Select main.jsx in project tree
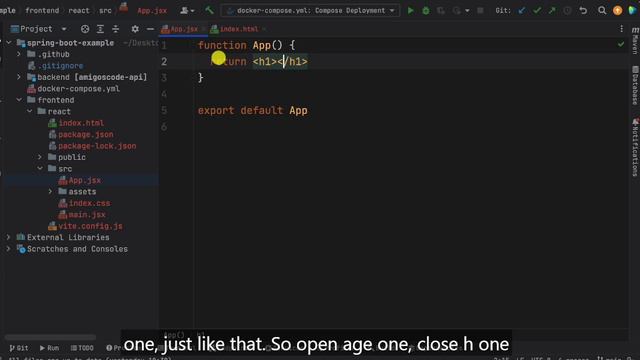The height and width of the screenshot is (360, 640). (x=87, y=214)
